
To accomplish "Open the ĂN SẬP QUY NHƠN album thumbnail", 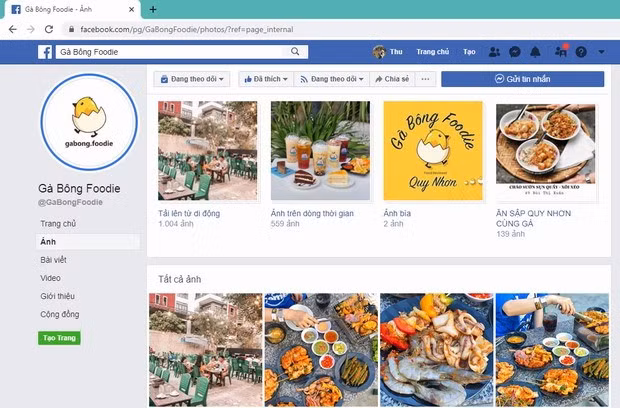I will coord(546,152).
